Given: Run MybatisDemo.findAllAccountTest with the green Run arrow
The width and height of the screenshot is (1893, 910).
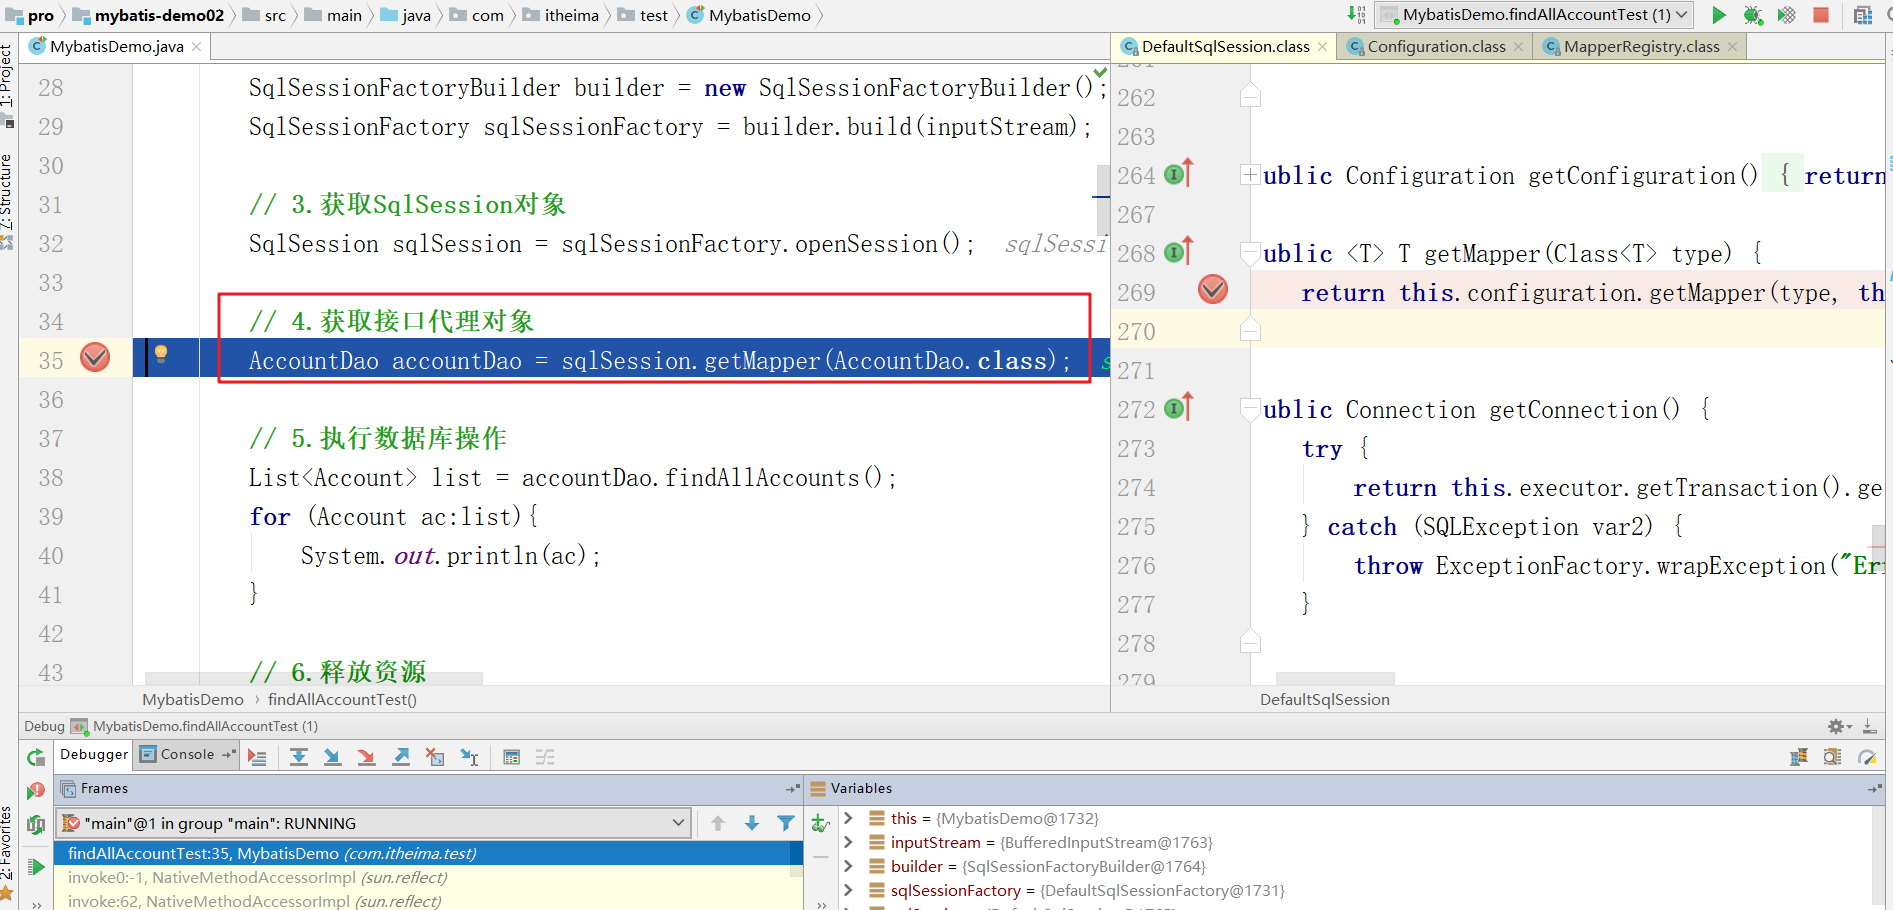Looking at the screenshot, I should 1718,15.
